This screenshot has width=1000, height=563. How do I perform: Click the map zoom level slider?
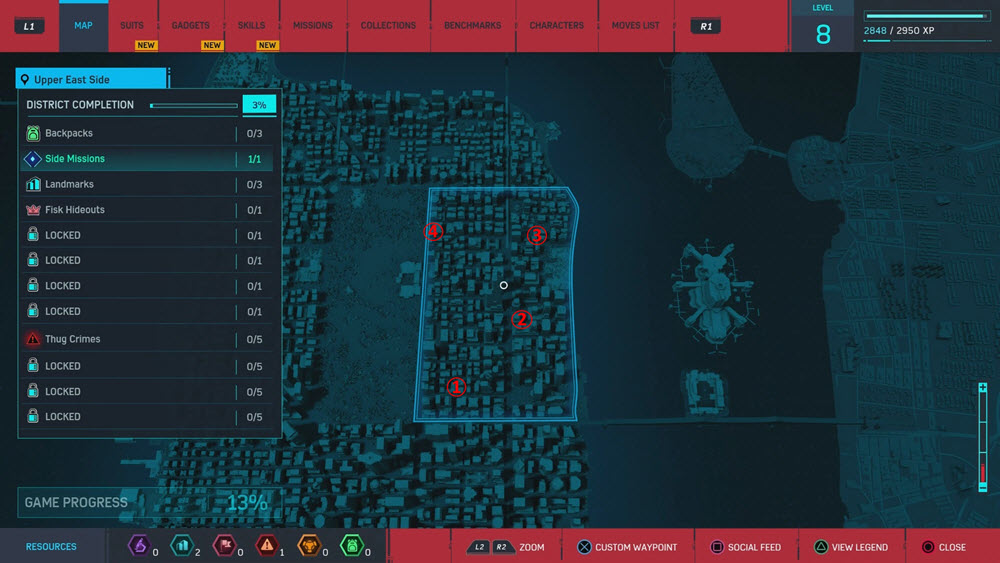pos(983,437)
